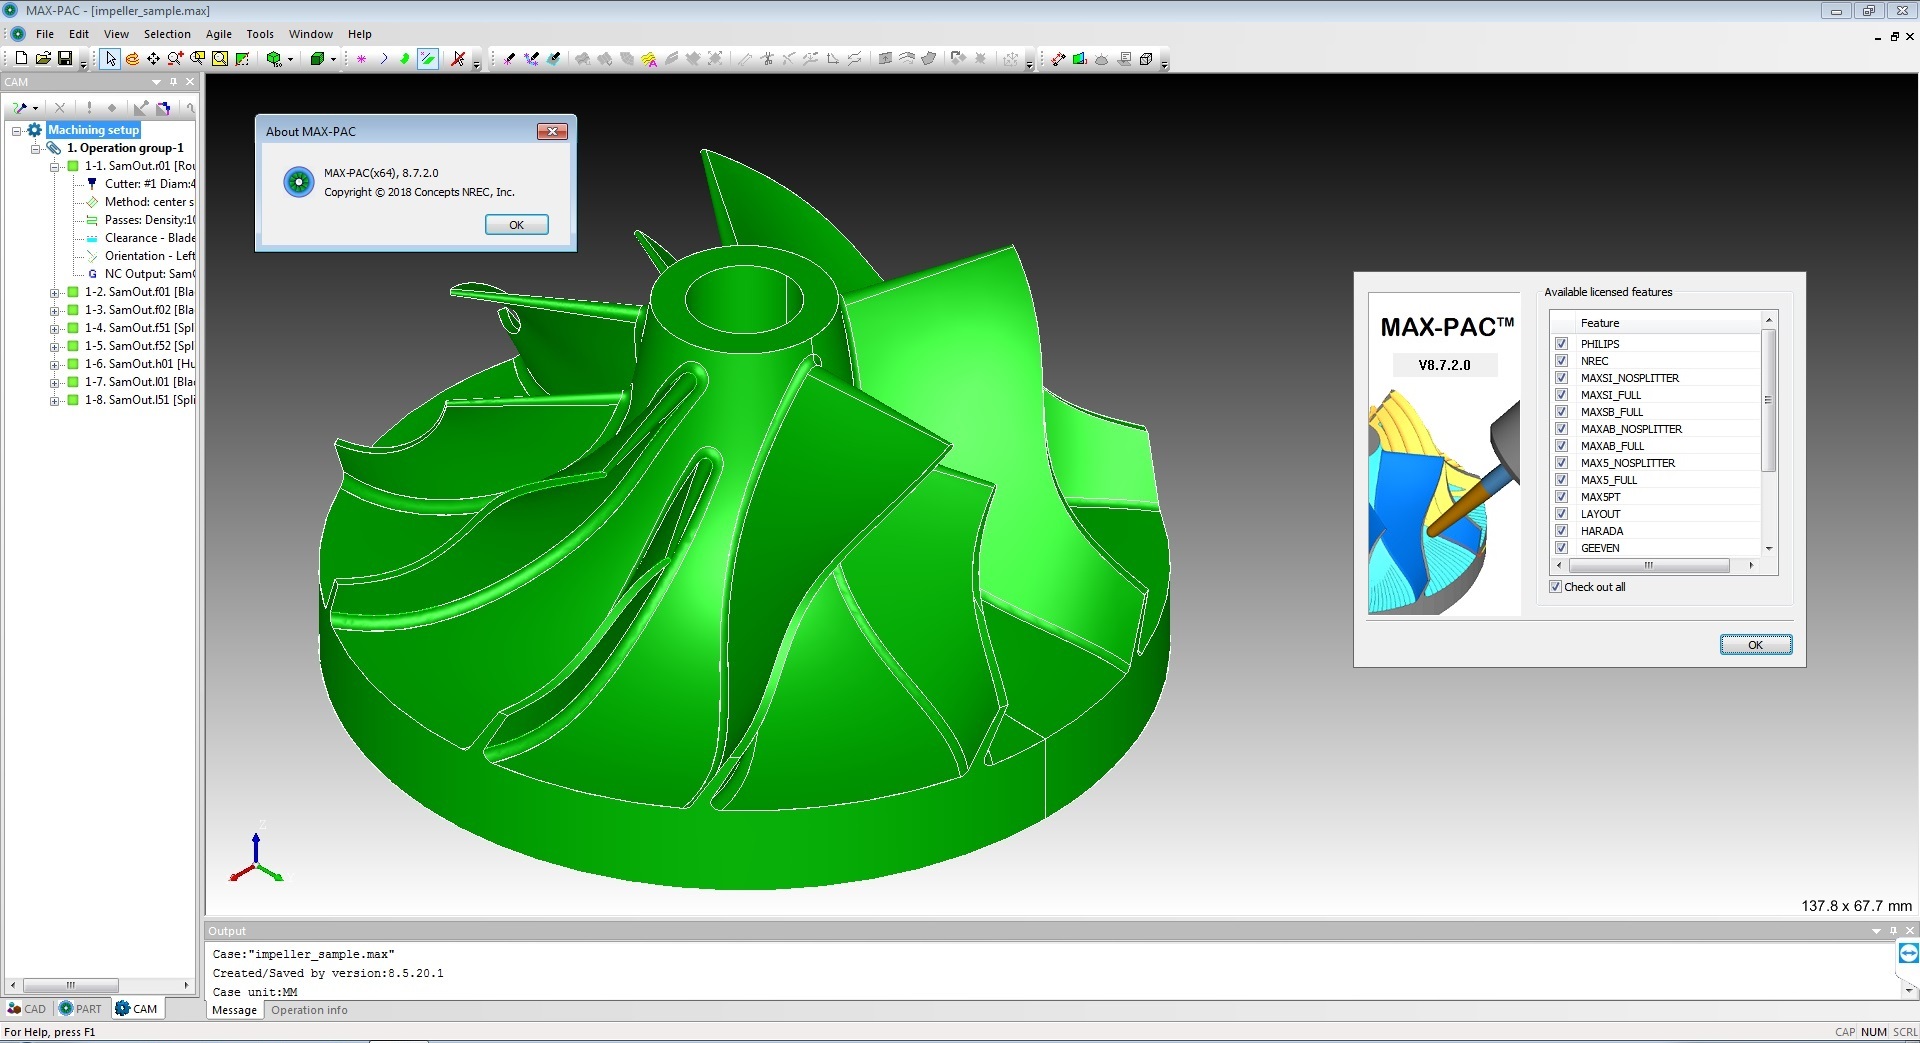
Task: Choose the orange Rotate view tool
Action: click(x=132, y=59)
